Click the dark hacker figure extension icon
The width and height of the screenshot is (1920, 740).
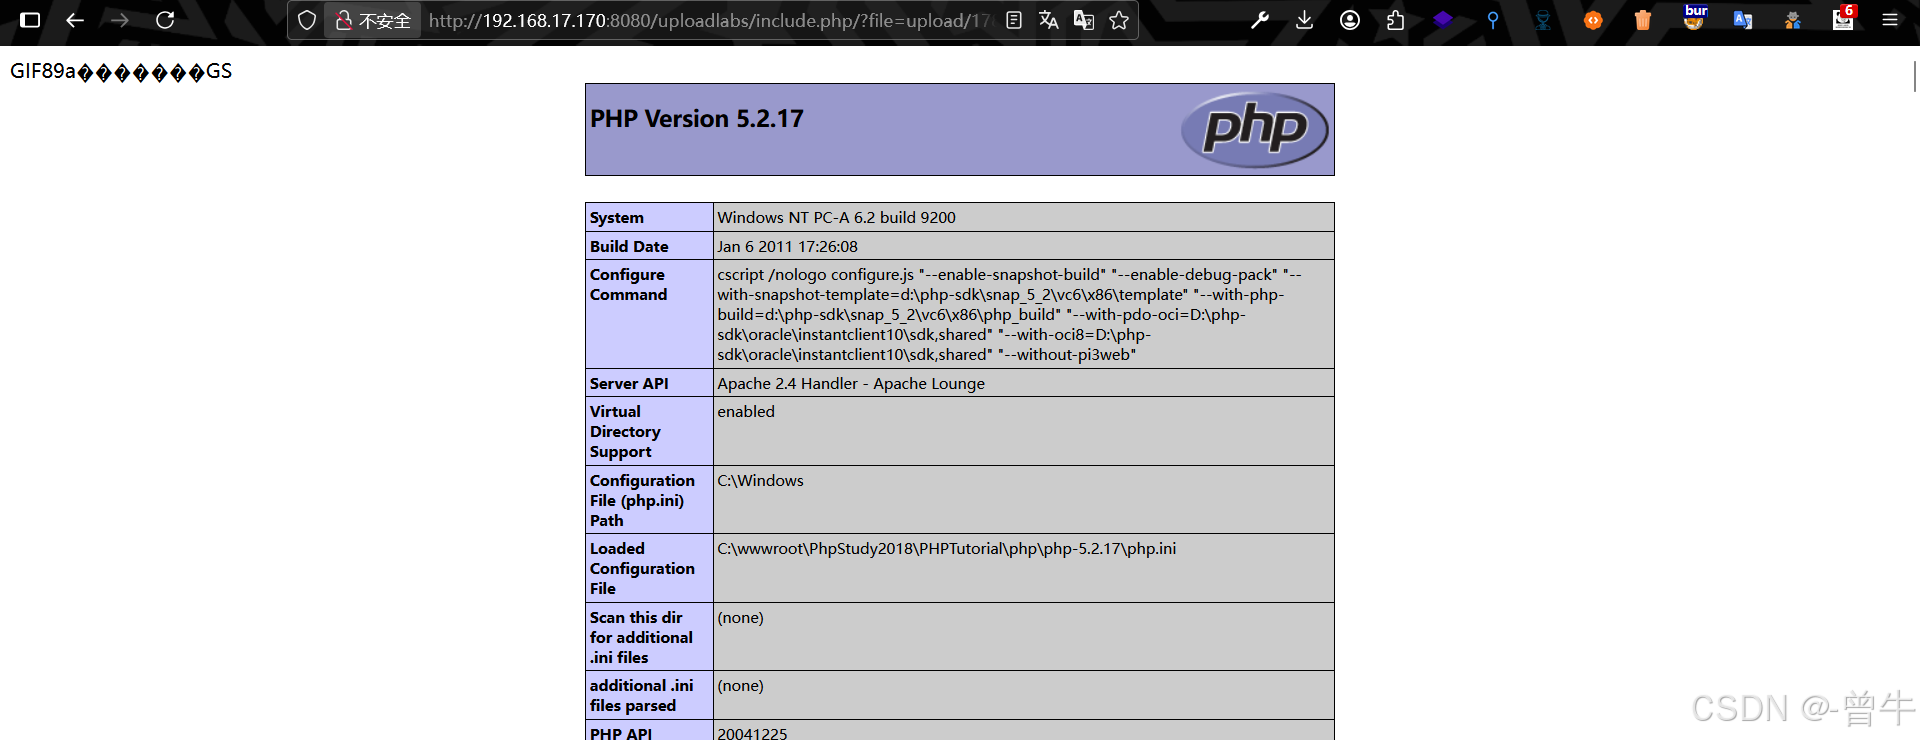tap(1543, 20)
